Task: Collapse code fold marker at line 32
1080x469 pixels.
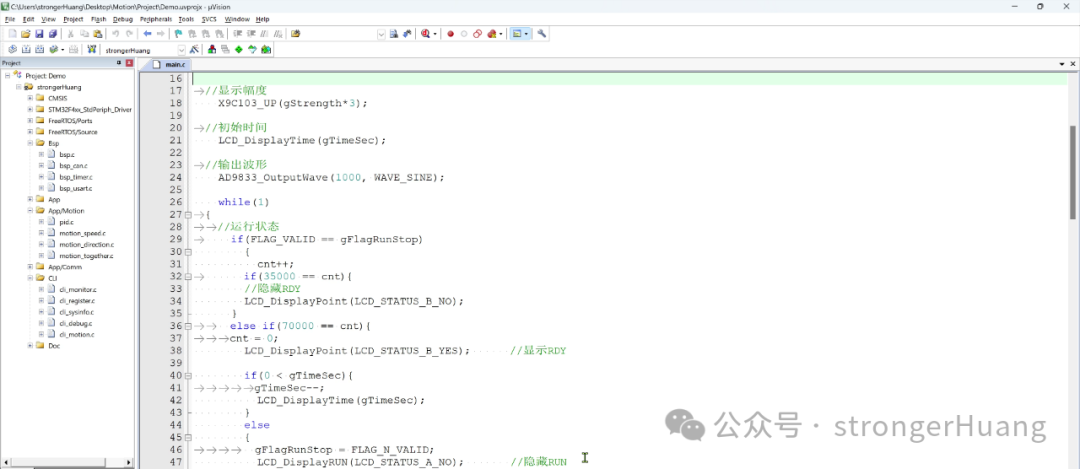Action: (x=188, y=277)
